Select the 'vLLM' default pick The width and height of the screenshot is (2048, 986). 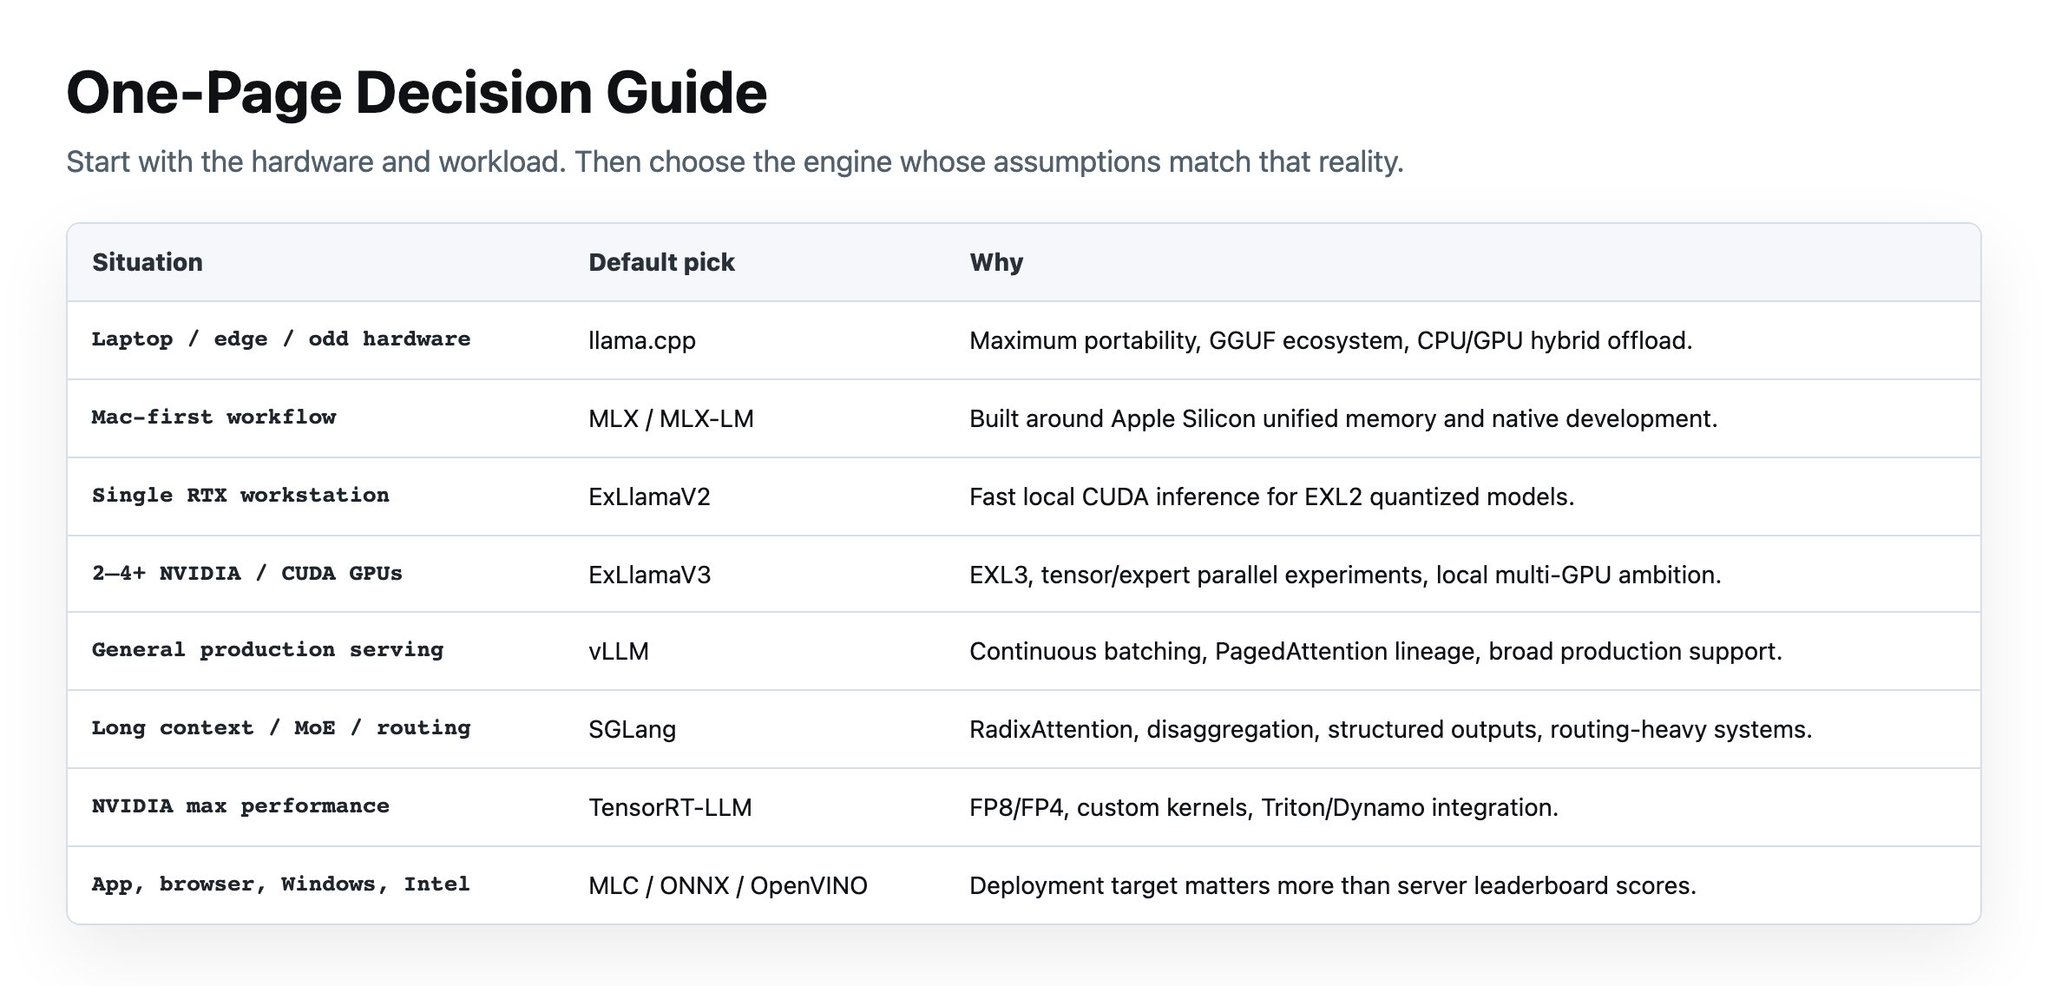point(618,651)
